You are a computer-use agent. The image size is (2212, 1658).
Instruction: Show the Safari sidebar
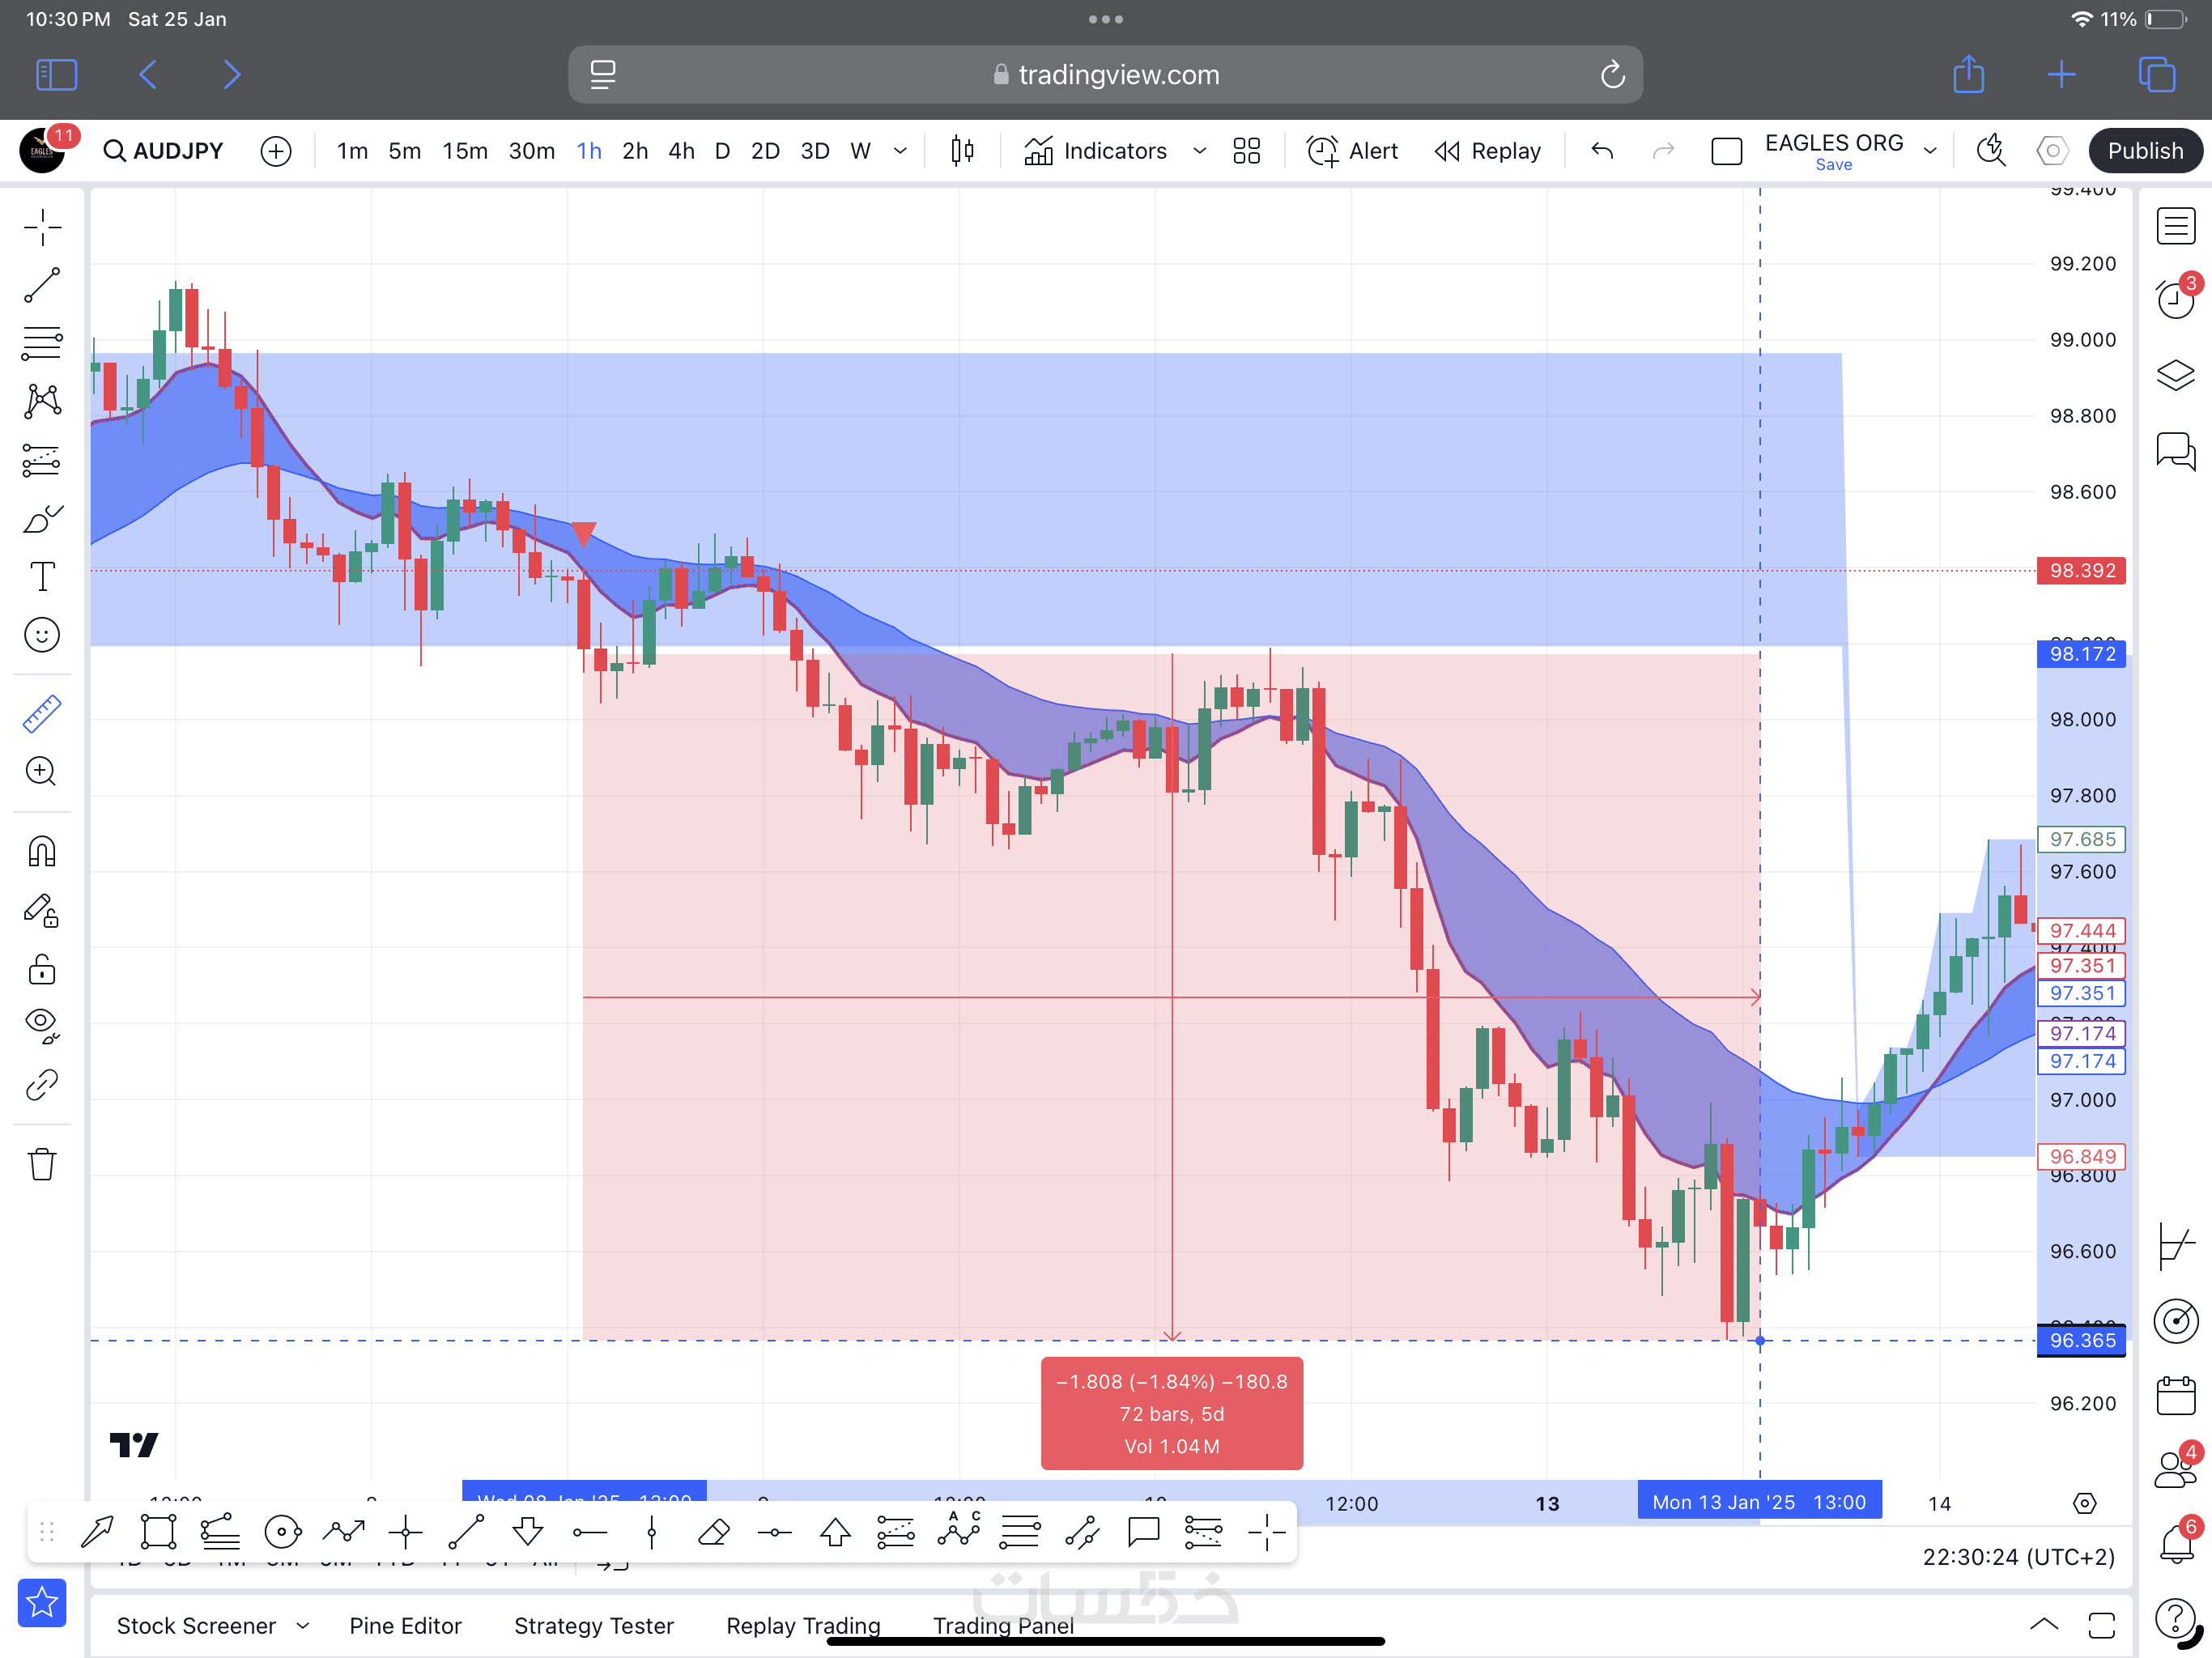(57, 75)
